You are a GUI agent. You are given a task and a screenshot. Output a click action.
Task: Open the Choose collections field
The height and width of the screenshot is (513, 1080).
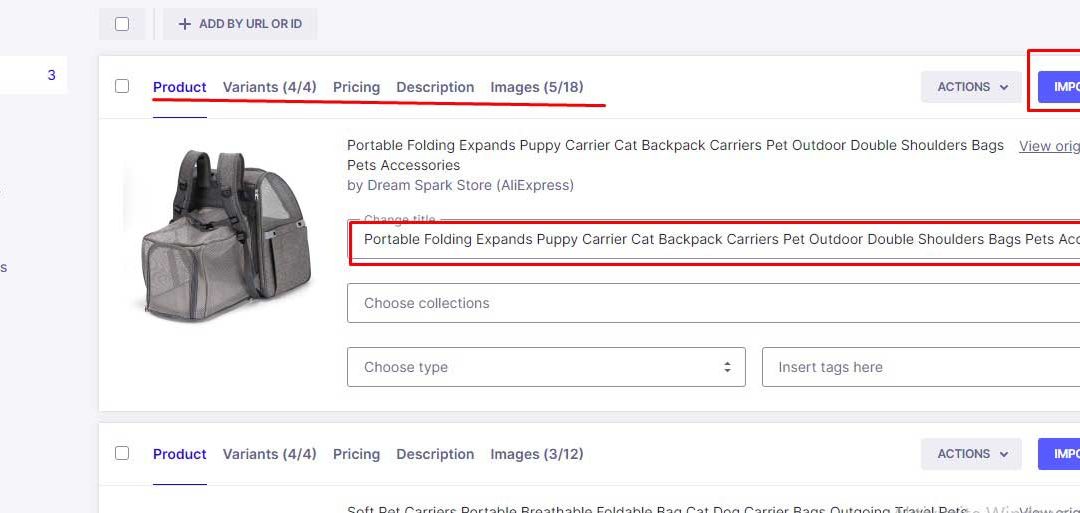[x=710, y=303]
